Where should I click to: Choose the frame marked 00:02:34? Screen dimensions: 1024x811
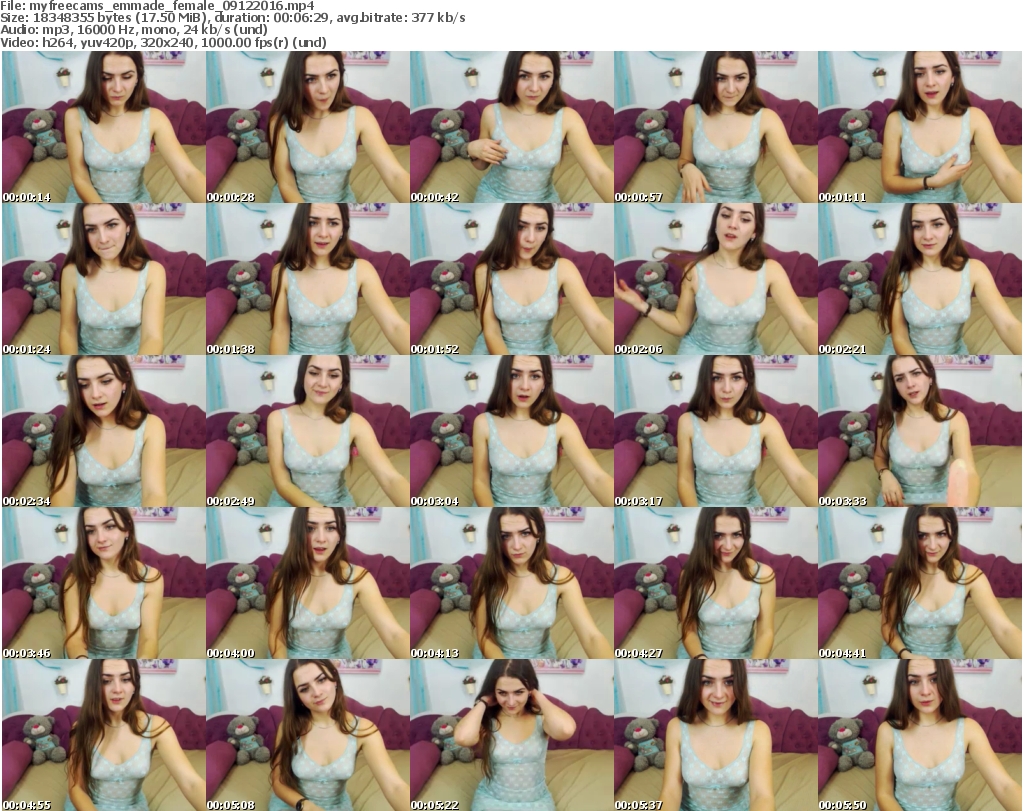pyautogui.click(x=102, y=431)
